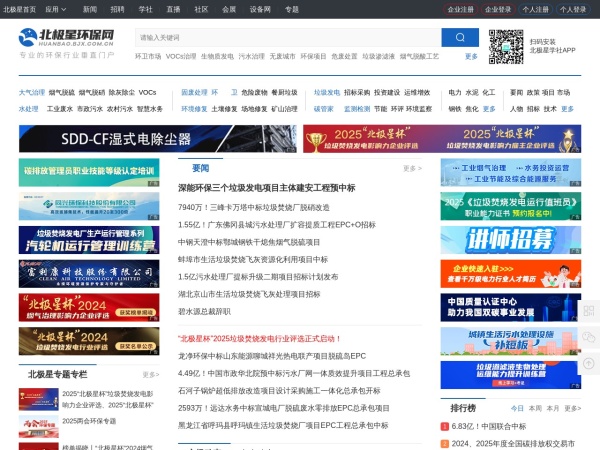Open the floating QR code sidebar icon
600x450 pixels.
coord(589,310)
